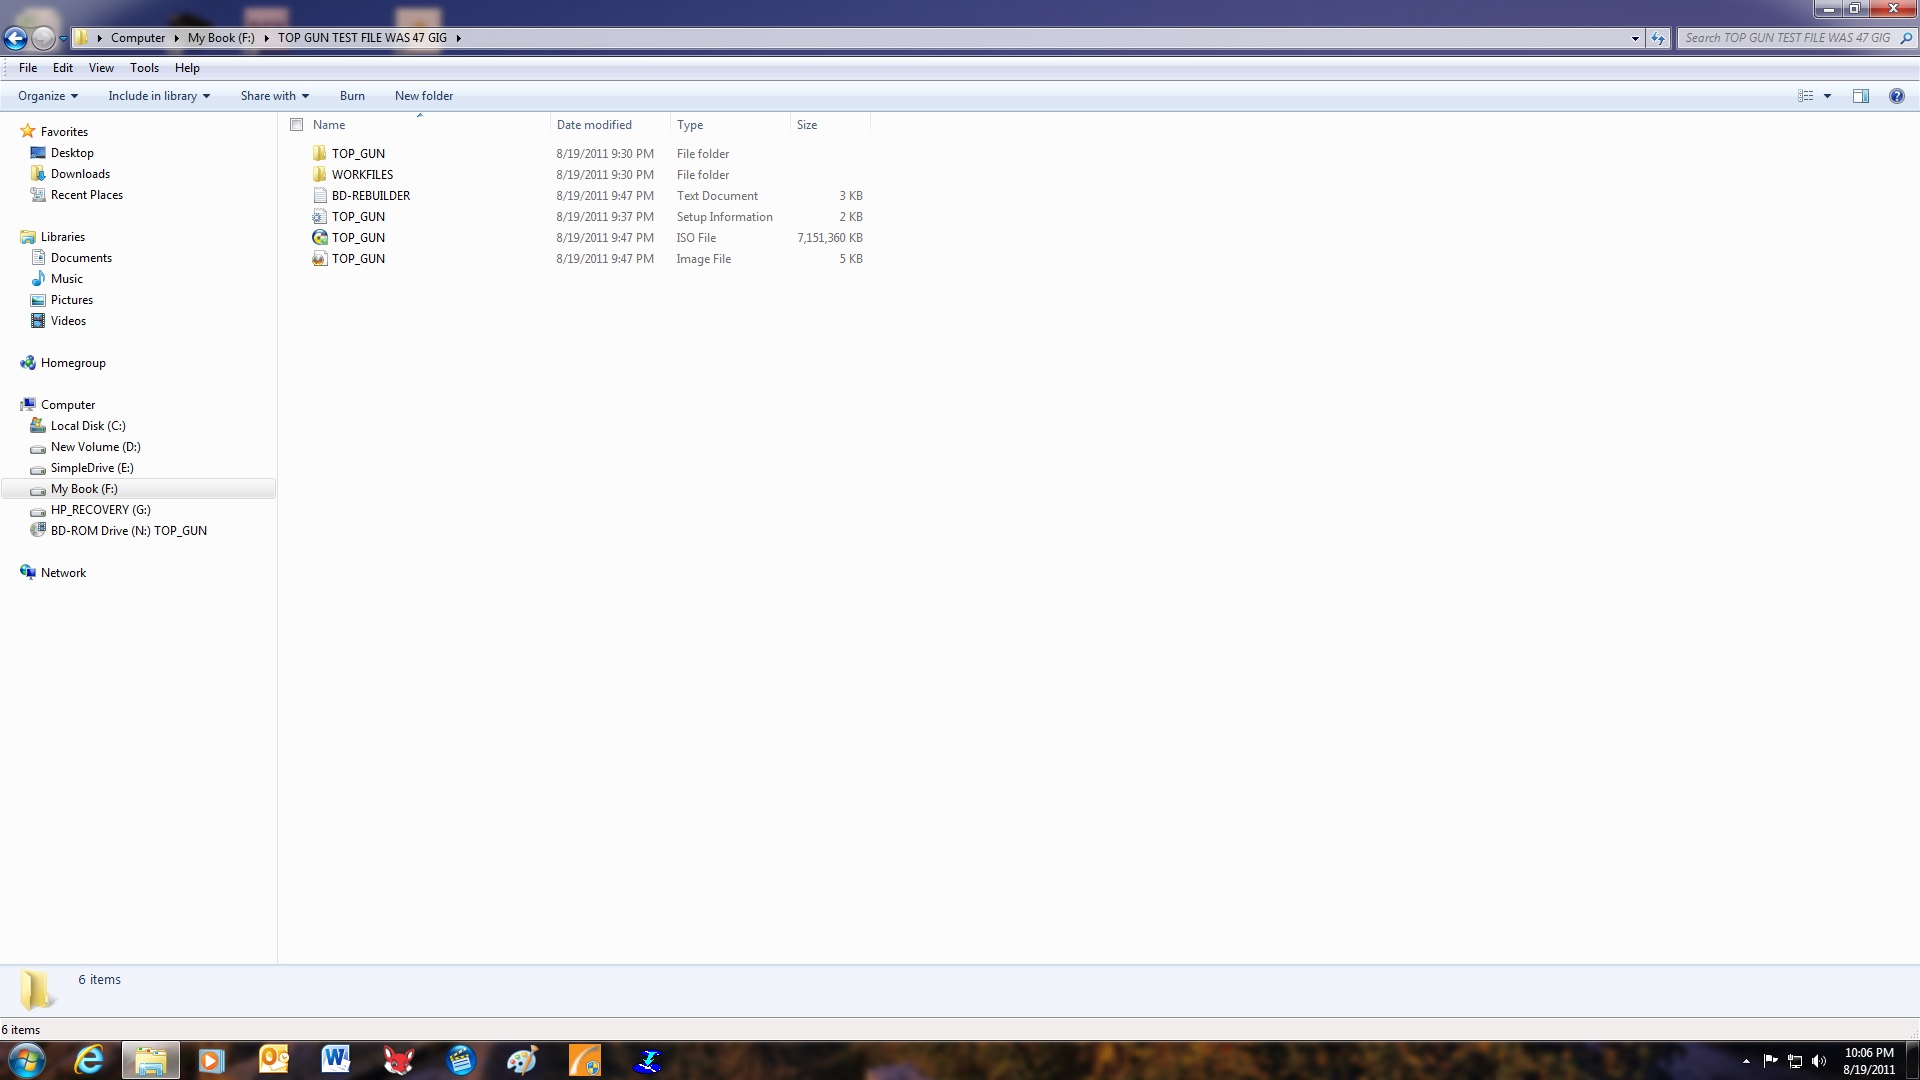Select Computer in the navigation pane
The height and width of the screenshot is (1080, 1920).
[x=68, y=405]
